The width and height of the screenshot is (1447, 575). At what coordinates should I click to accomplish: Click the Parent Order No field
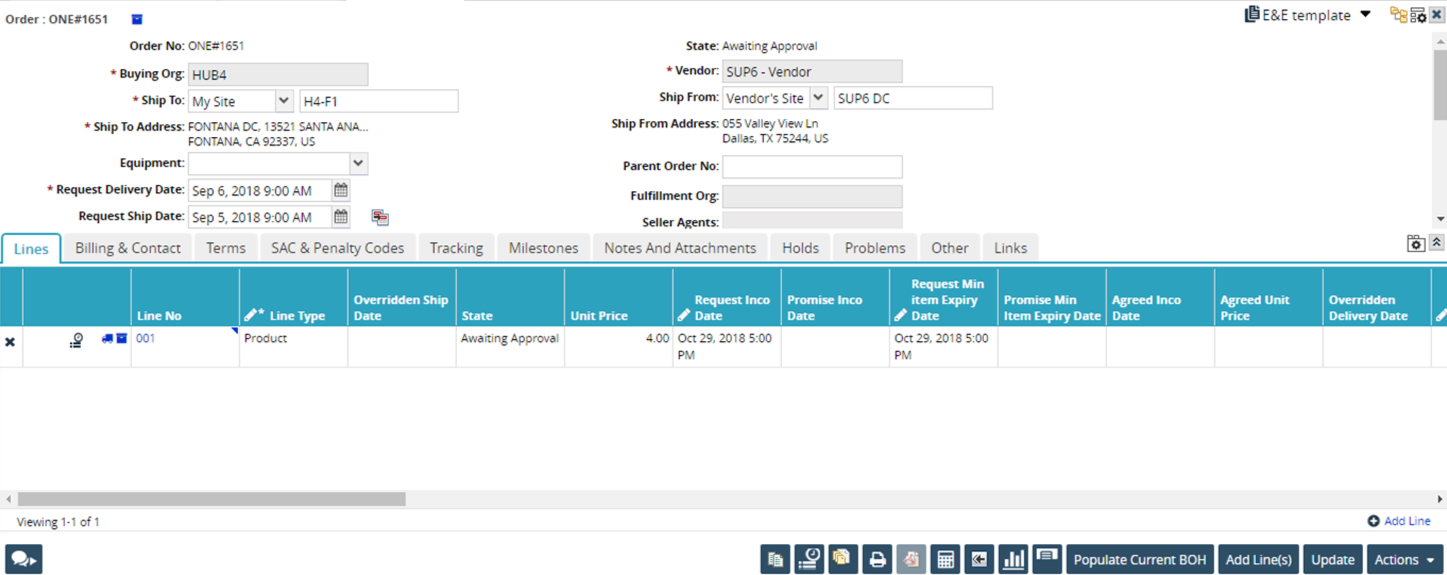point(812,167)
